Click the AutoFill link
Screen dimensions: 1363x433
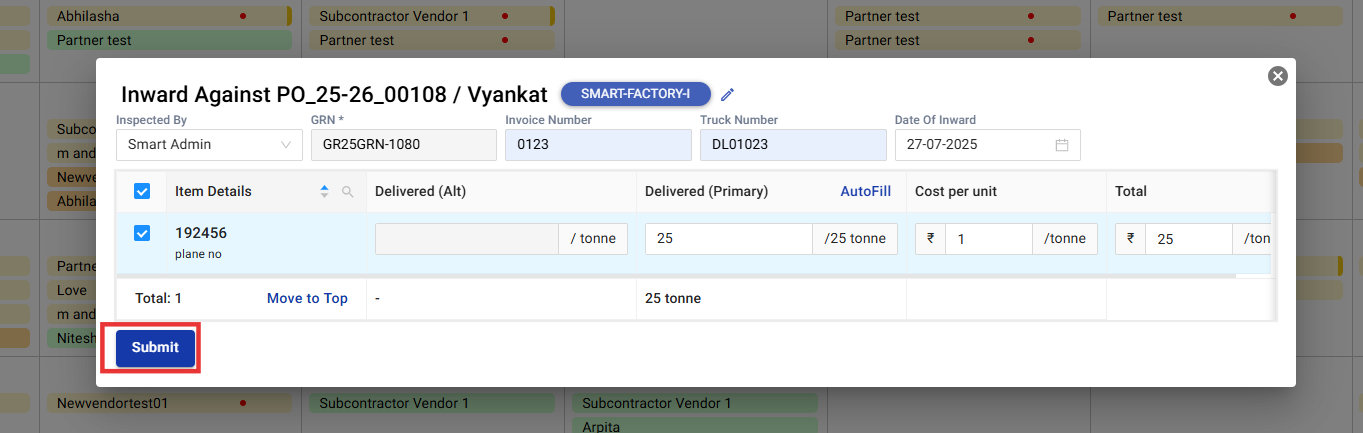tap(865, 191)
